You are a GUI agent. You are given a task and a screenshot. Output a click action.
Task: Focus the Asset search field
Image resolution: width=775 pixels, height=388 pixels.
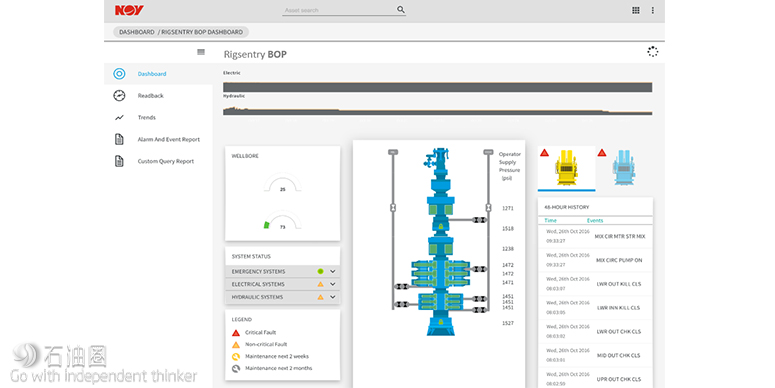(x=339, y=10)
